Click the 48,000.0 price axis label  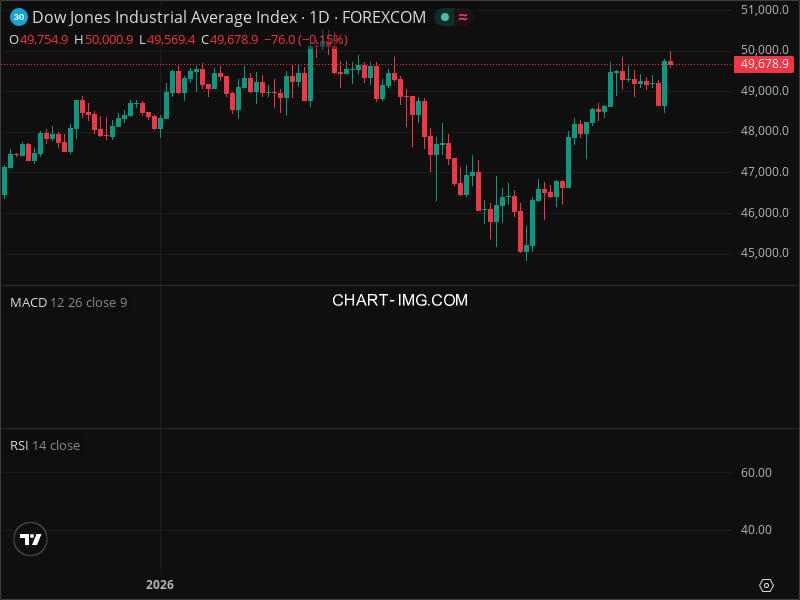coord(764,131)
